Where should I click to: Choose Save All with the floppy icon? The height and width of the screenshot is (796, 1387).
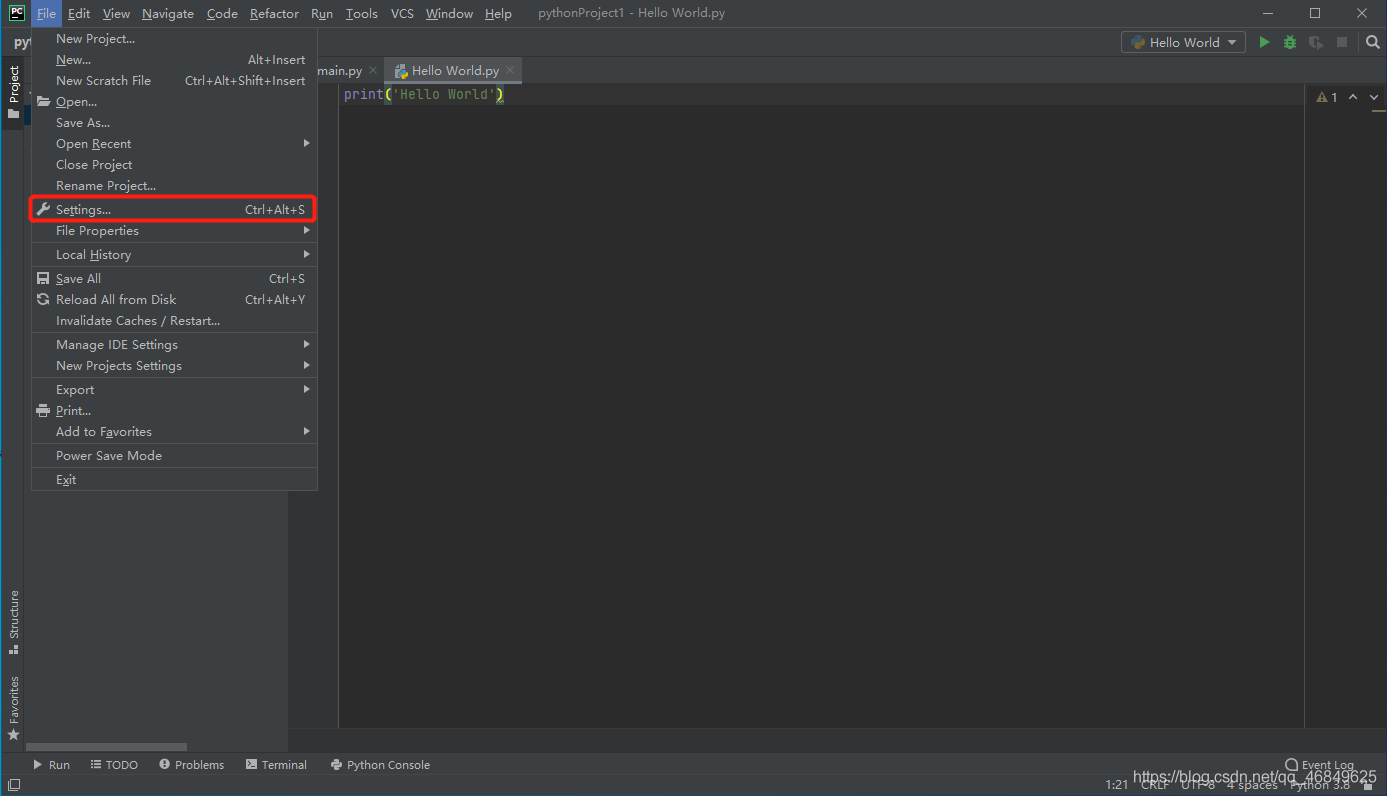[174, 279]
